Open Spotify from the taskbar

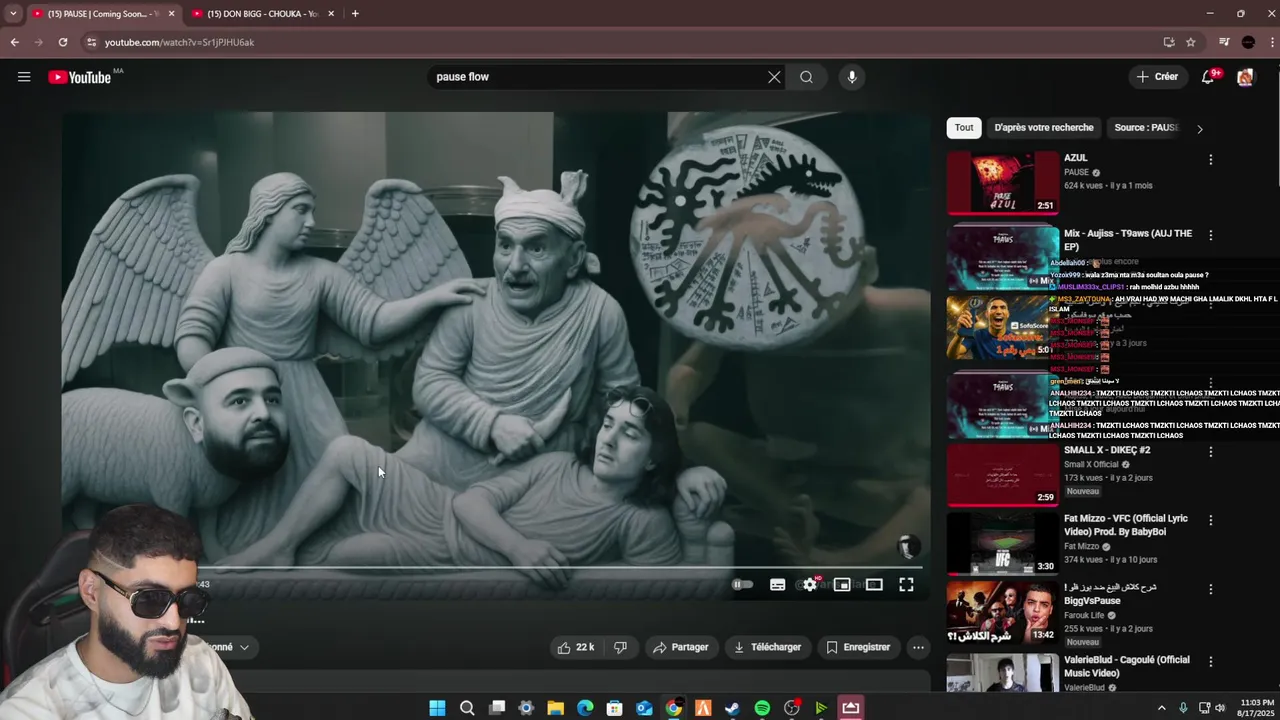(x=762, y=708)
